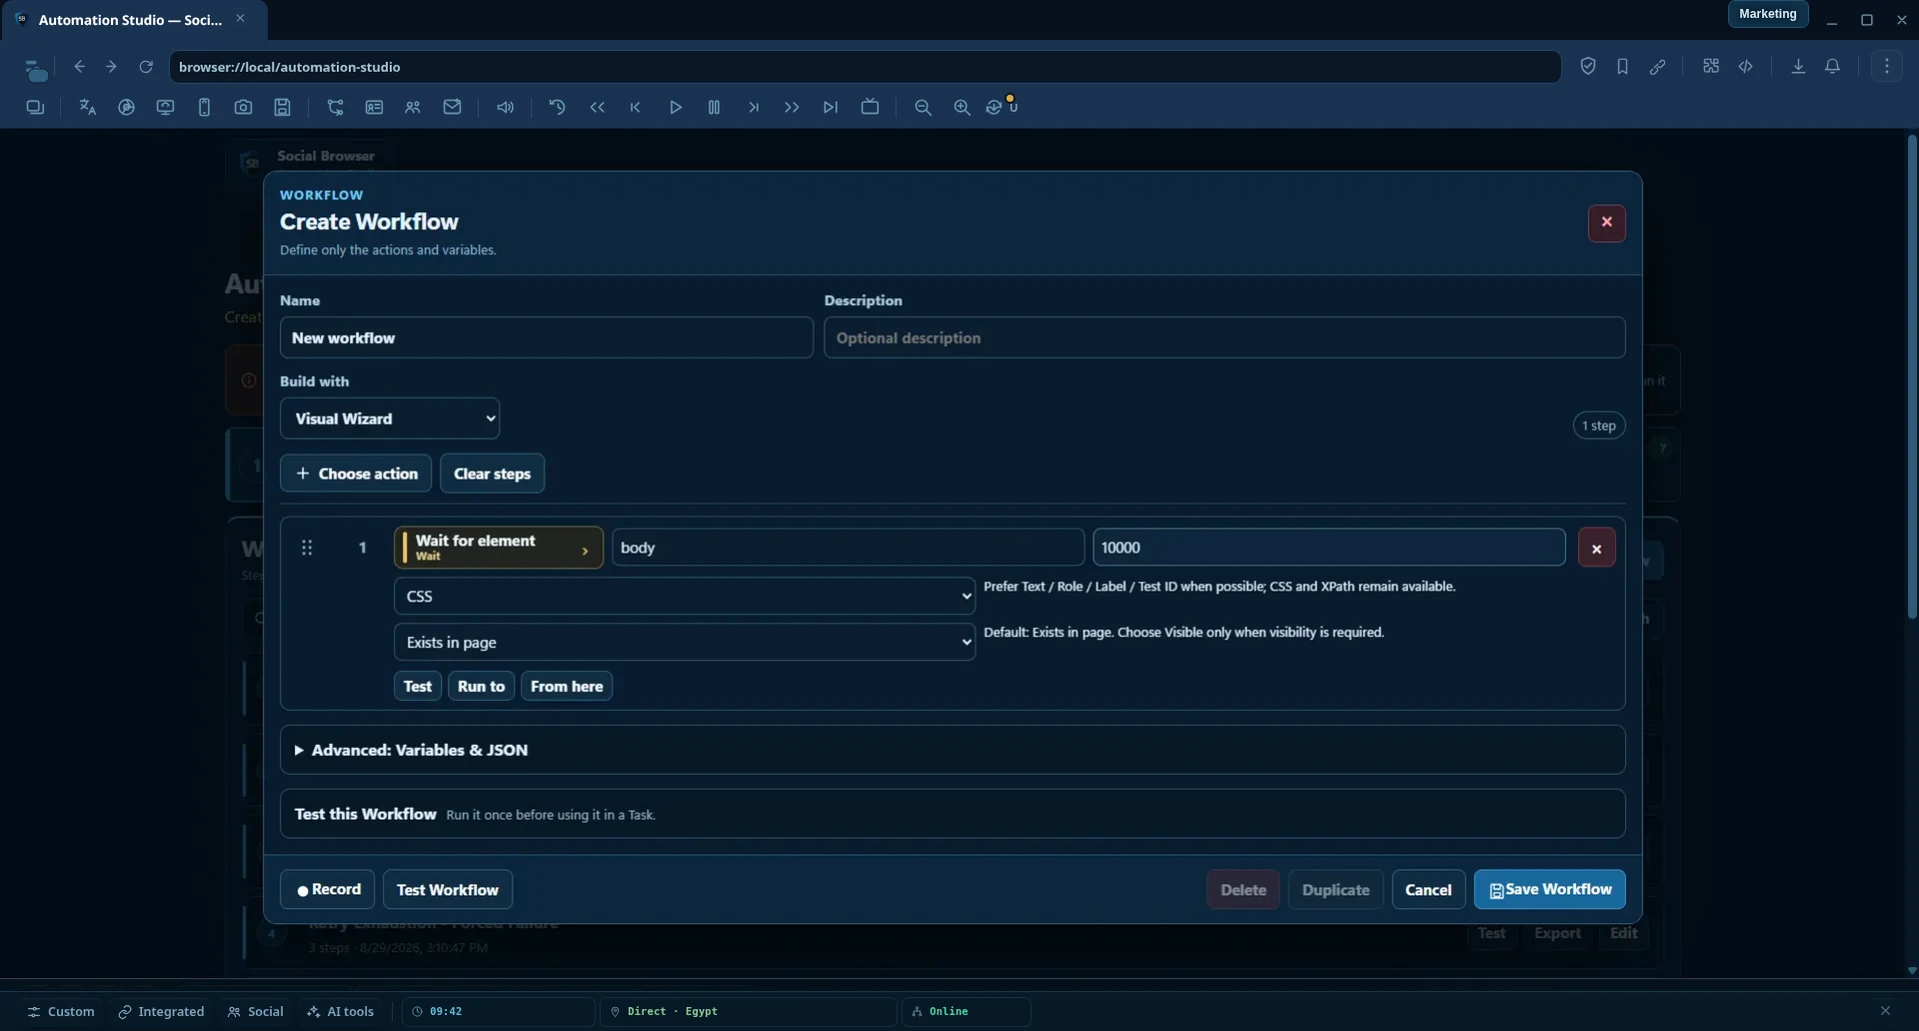Take a screenshot with the camera icon
Screen dimensions: 1919x1031
(243, 107)
